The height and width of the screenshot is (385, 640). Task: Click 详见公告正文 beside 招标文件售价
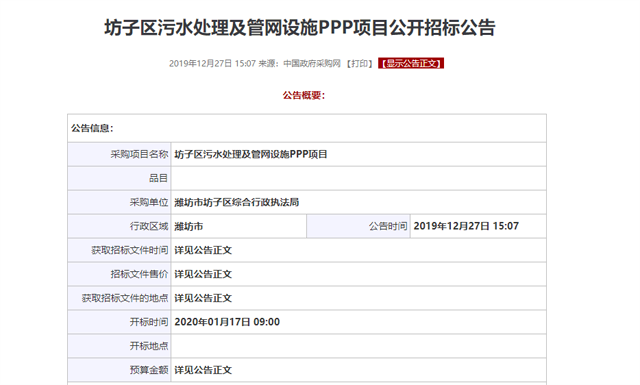(203, 274)
